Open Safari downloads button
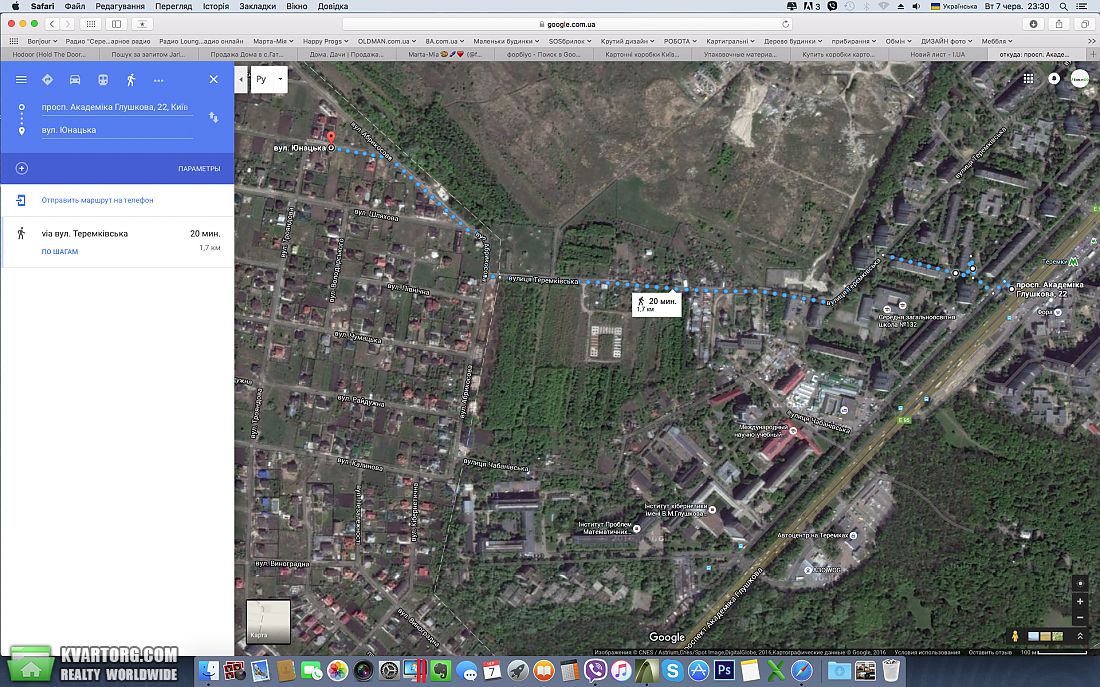Screen dimensions: 1100x687 1033,24
